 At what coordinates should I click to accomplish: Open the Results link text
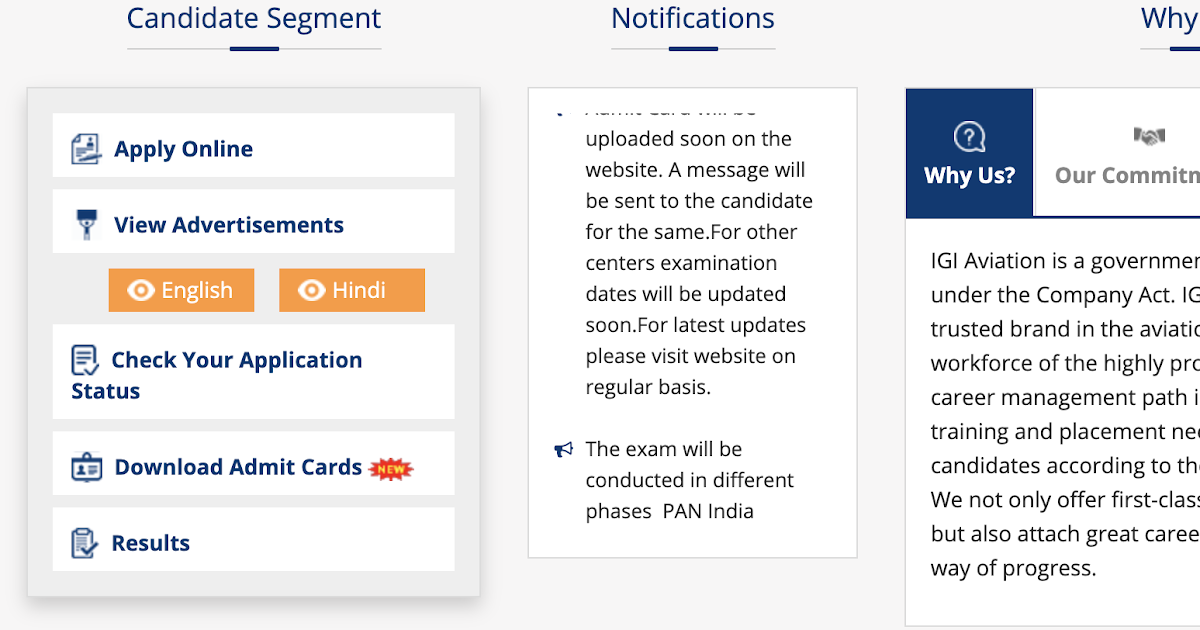150,543
